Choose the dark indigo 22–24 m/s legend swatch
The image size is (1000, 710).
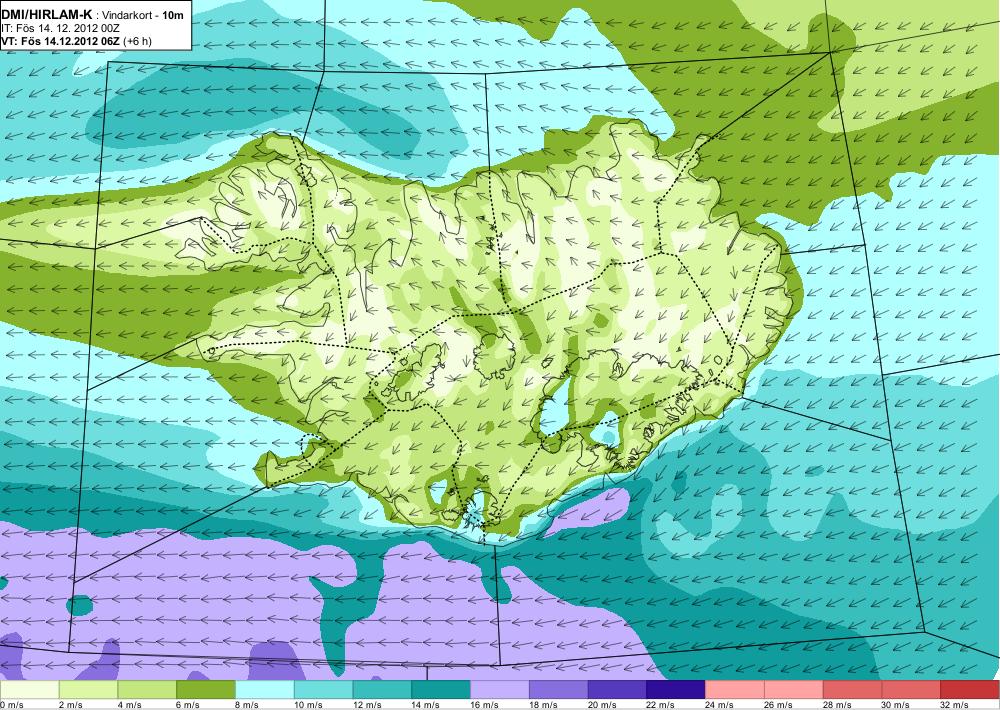point(675,690)
